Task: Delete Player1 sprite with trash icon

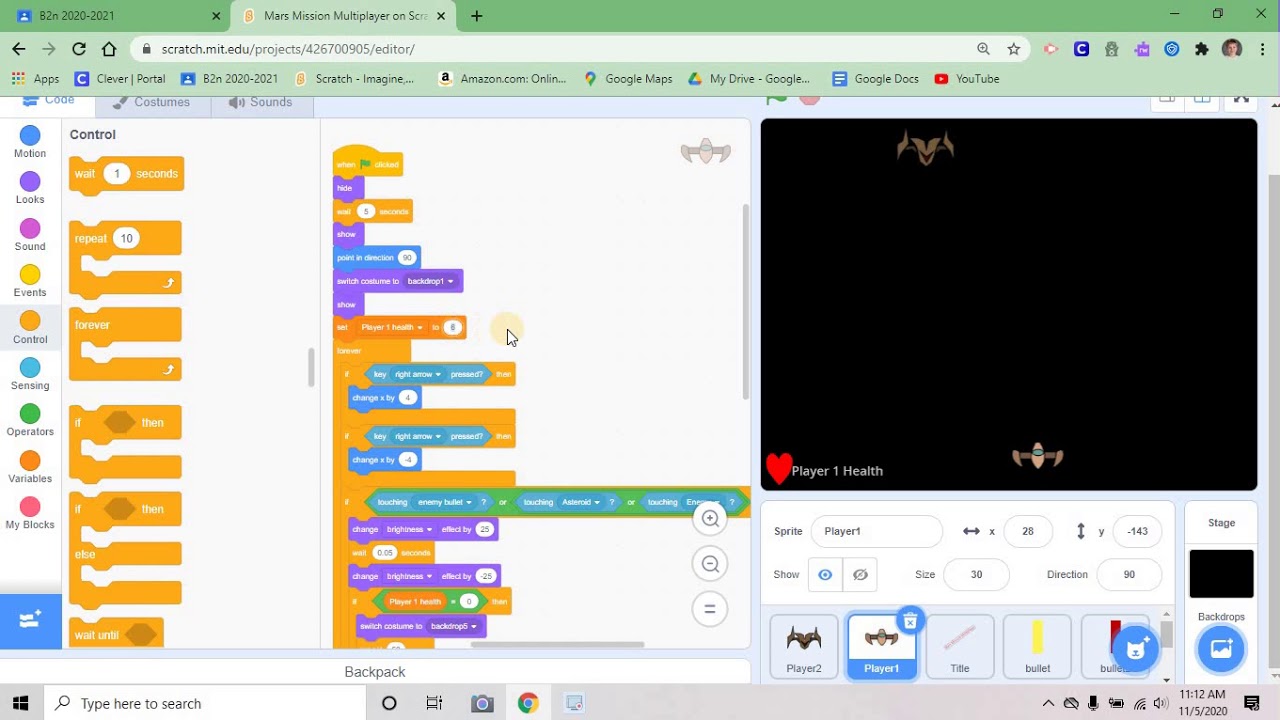Action: coord(909,621)
